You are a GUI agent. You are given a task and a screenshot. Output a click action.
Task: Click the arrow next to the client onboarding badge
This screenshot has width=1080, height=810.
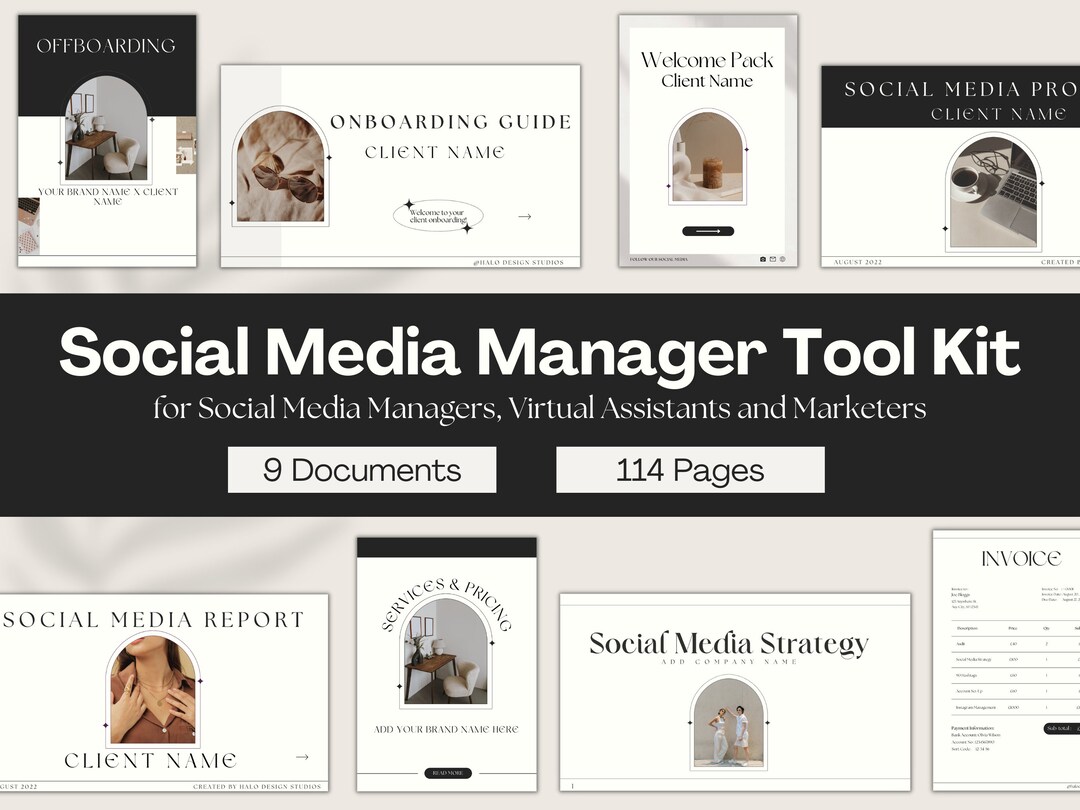click(x=525, y=217)
